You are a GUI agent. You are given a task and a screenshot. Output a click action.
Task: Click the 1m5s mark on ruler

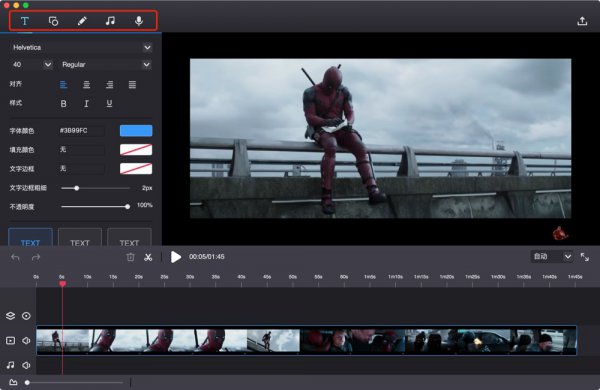click(x=370, y=277)
